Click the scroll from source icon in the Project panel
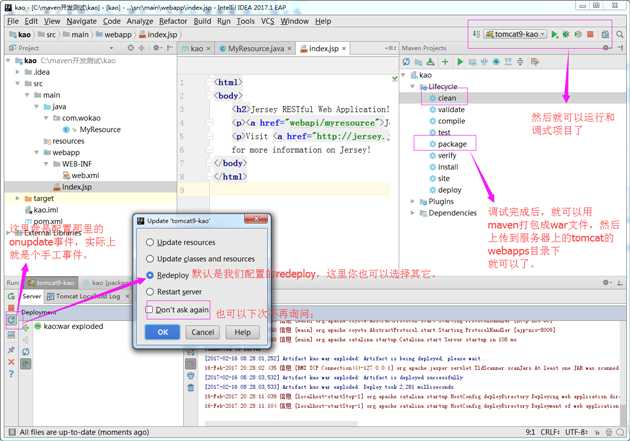The height and width of the screenshot is (441, 630). [131, 48]
